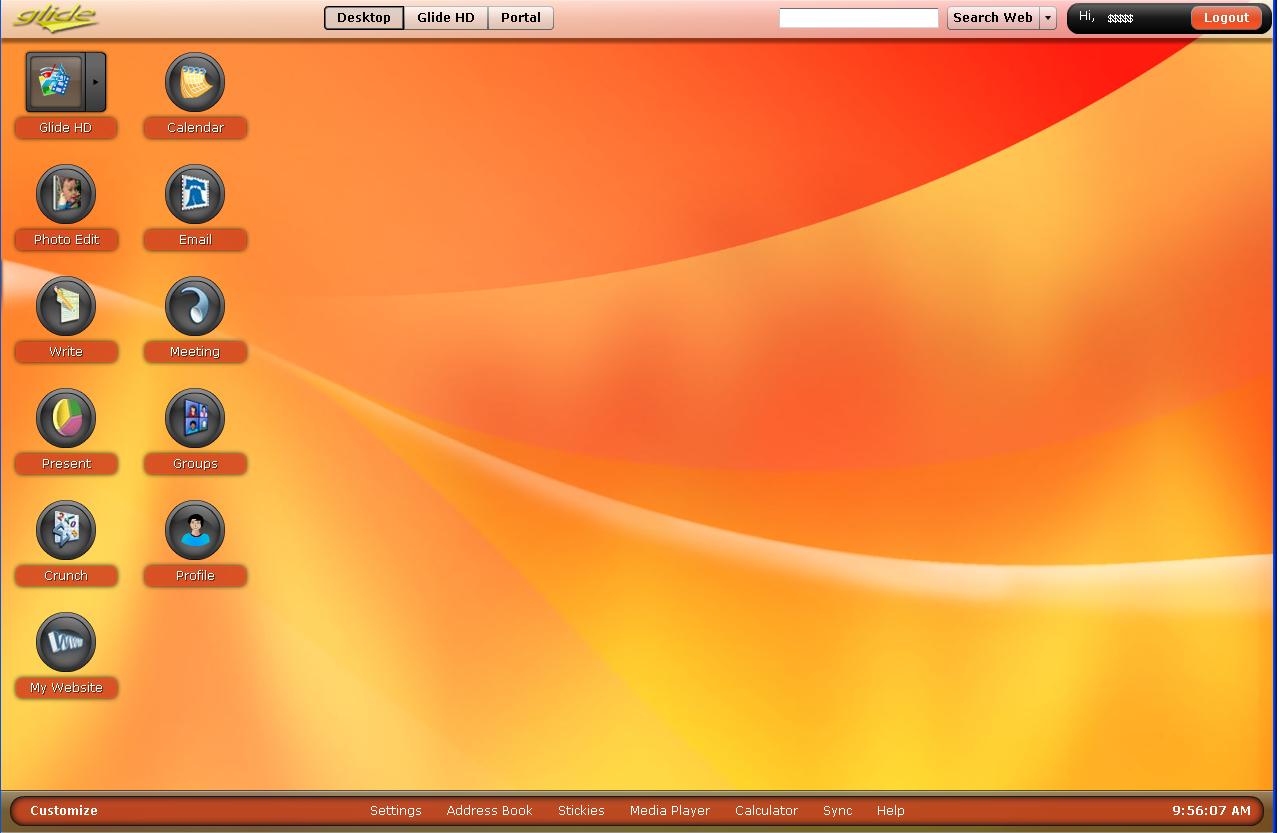Click the Groups label under its icon
This screenshot has width=1280, height=833.
point(195,464)
